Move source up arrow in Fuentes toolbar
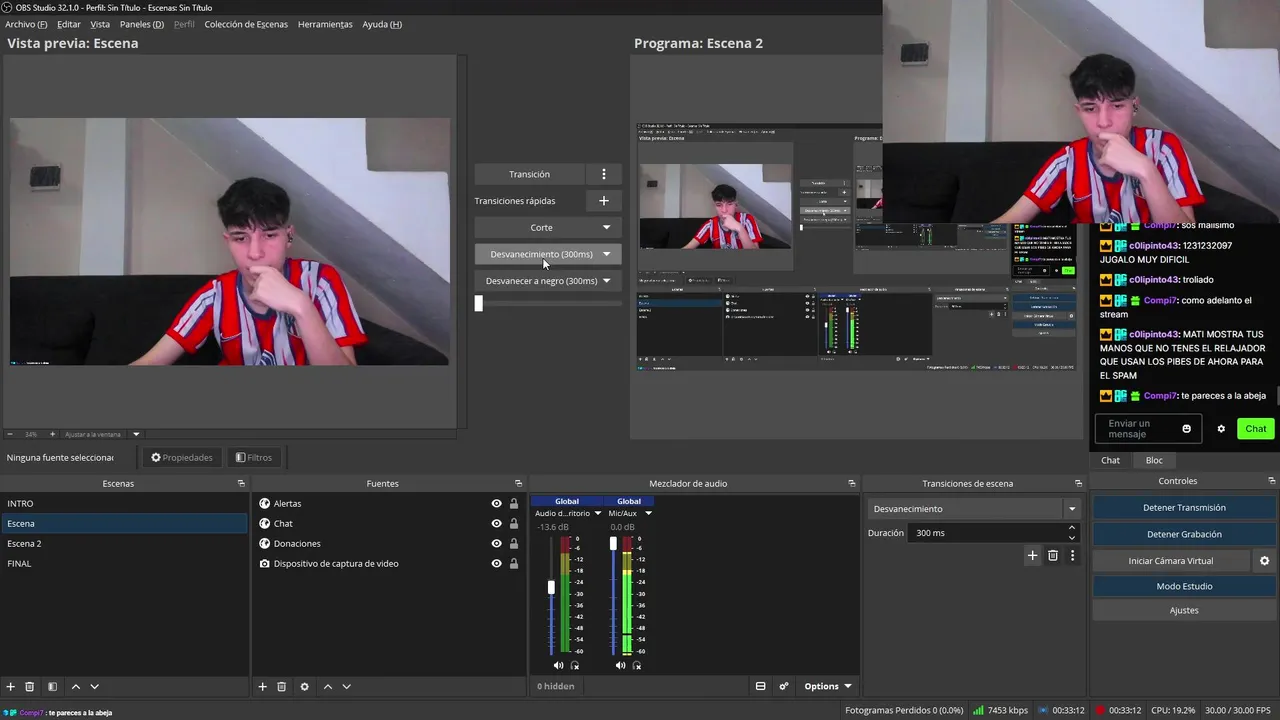Screen dimensions: 1280x720 pos(327,686)
